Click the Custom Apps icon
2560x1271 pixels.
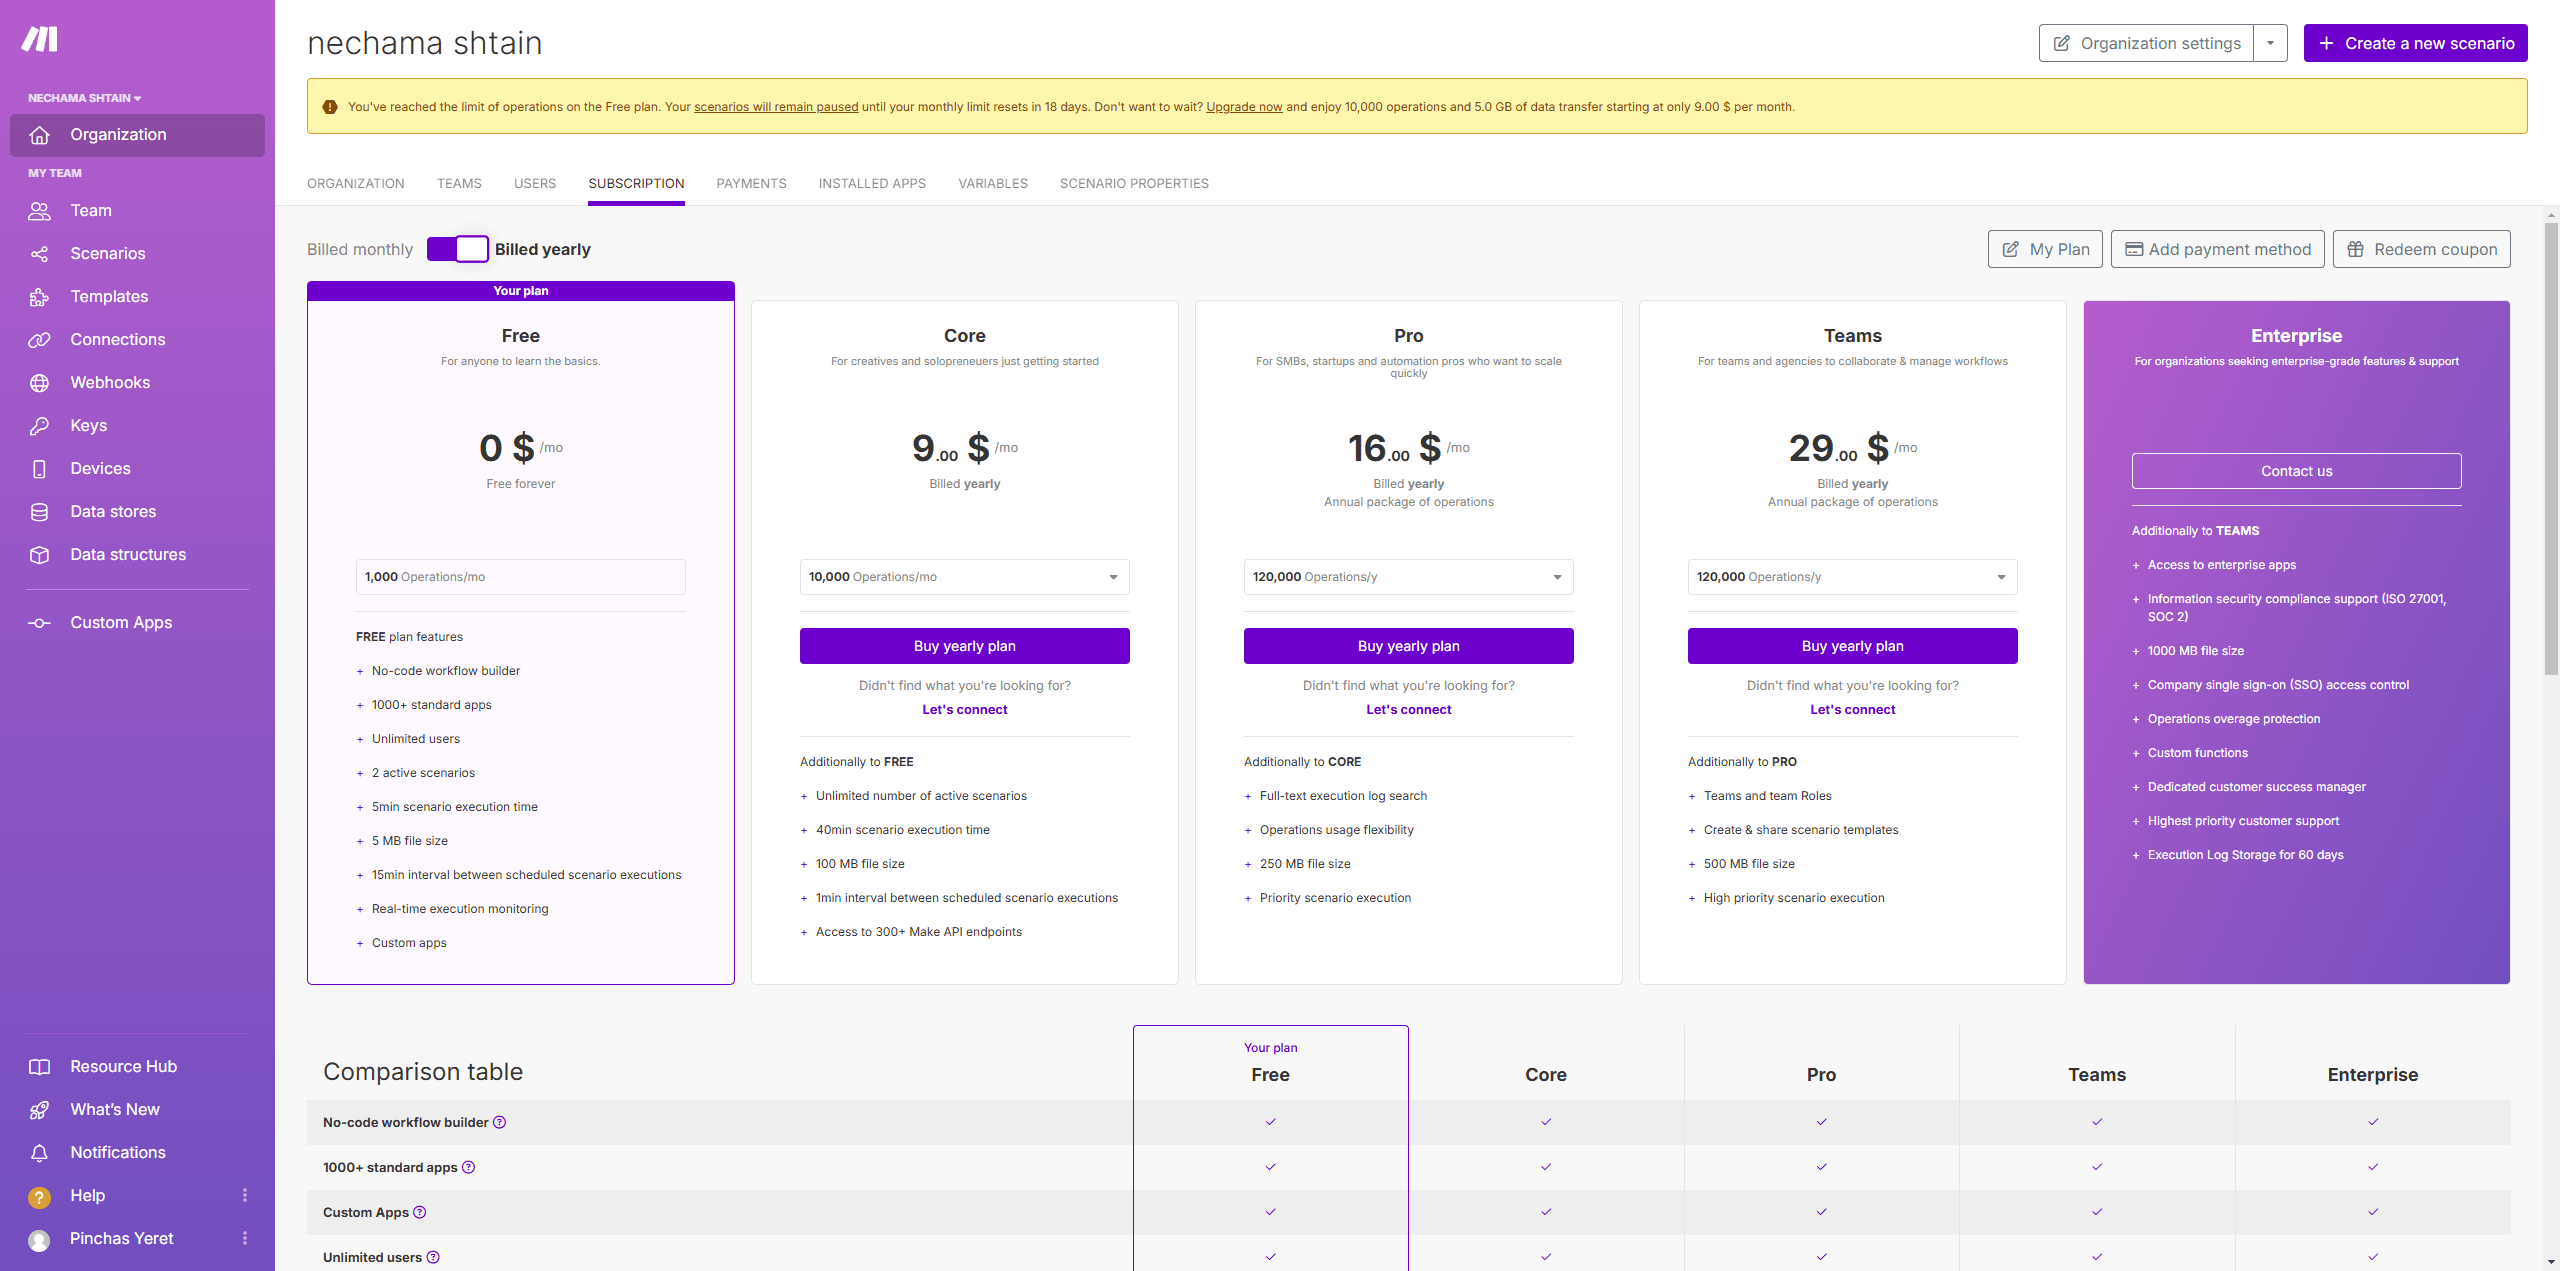pyautogui.click(x=40, y=623)
